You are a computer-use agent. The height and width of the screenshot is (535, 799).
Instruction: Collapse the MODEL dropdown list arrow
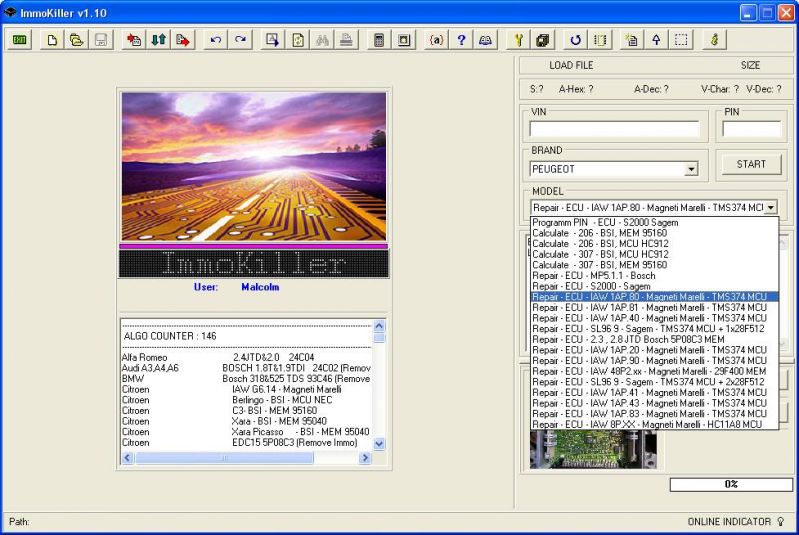click(770, 207)
